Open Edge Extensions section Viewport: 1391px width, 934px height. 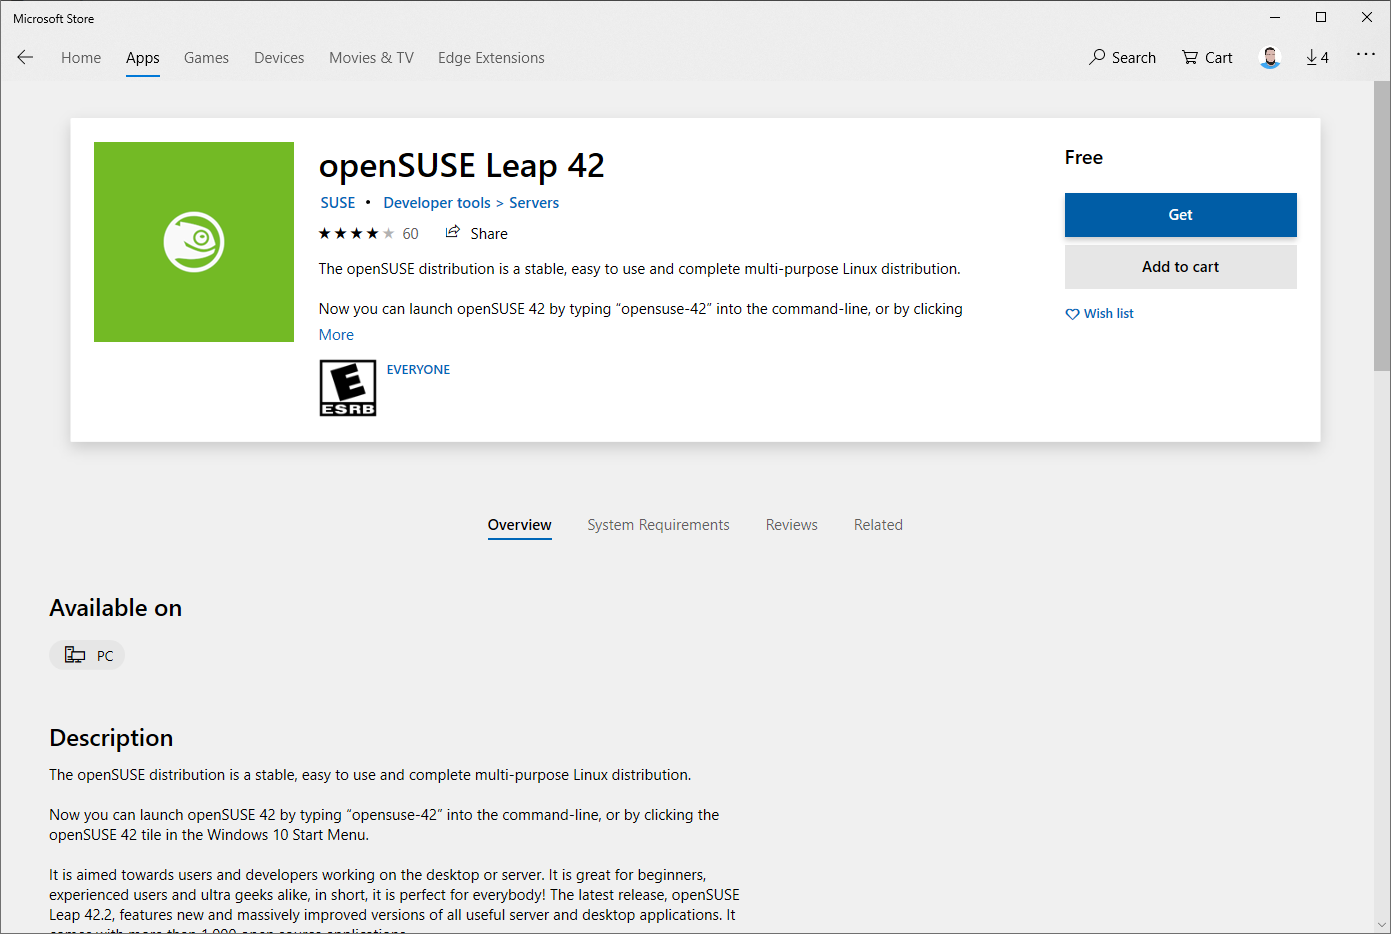click(491, 58)
